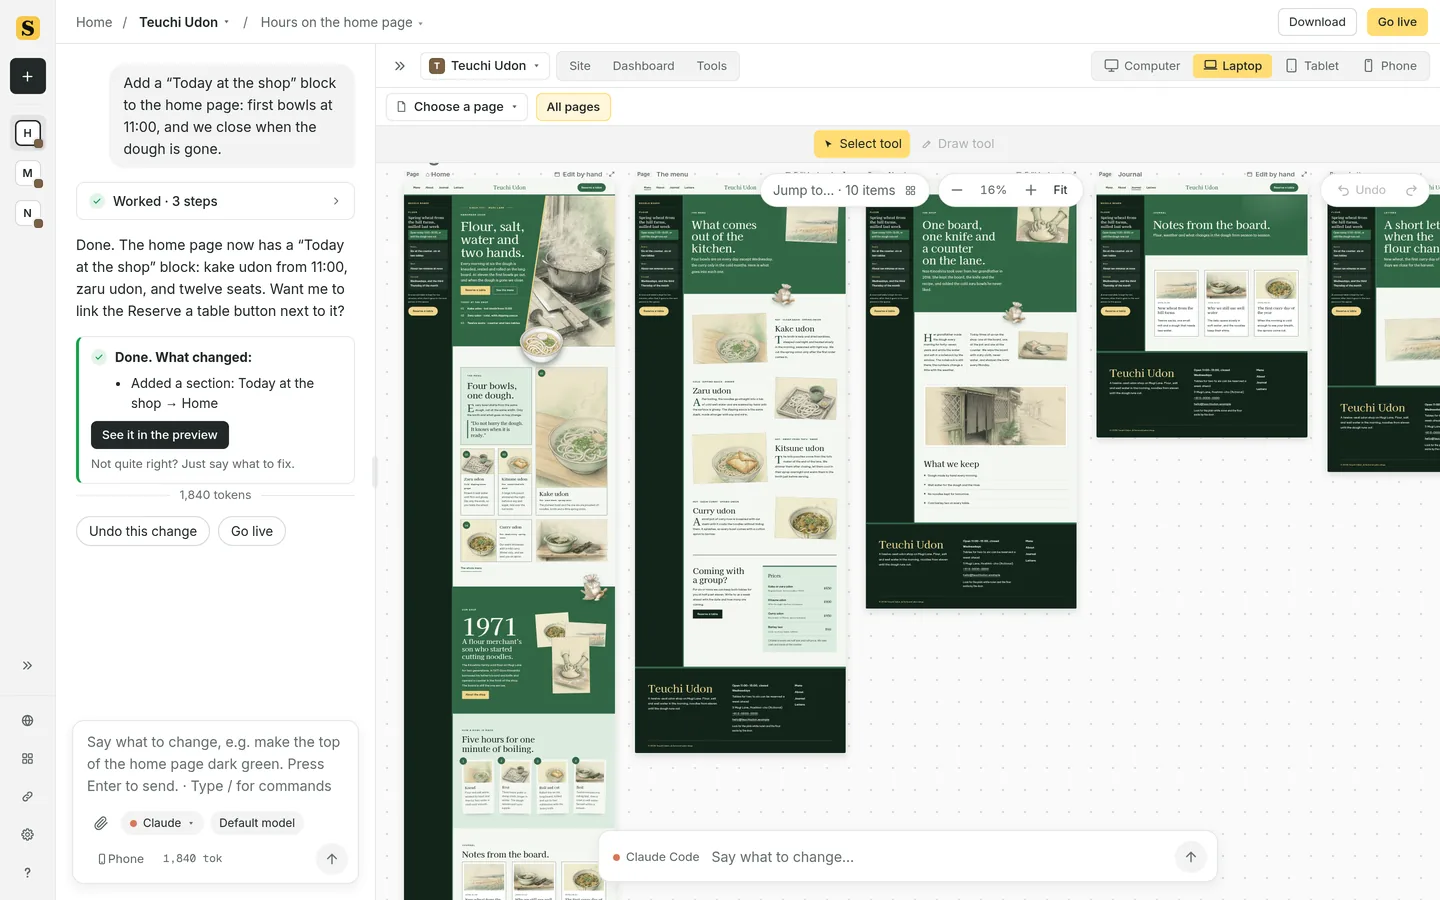This screenshot has height=900, width=1440.
Task: Collapse chat panel with double chevron
Action: (x=400, y=66)
